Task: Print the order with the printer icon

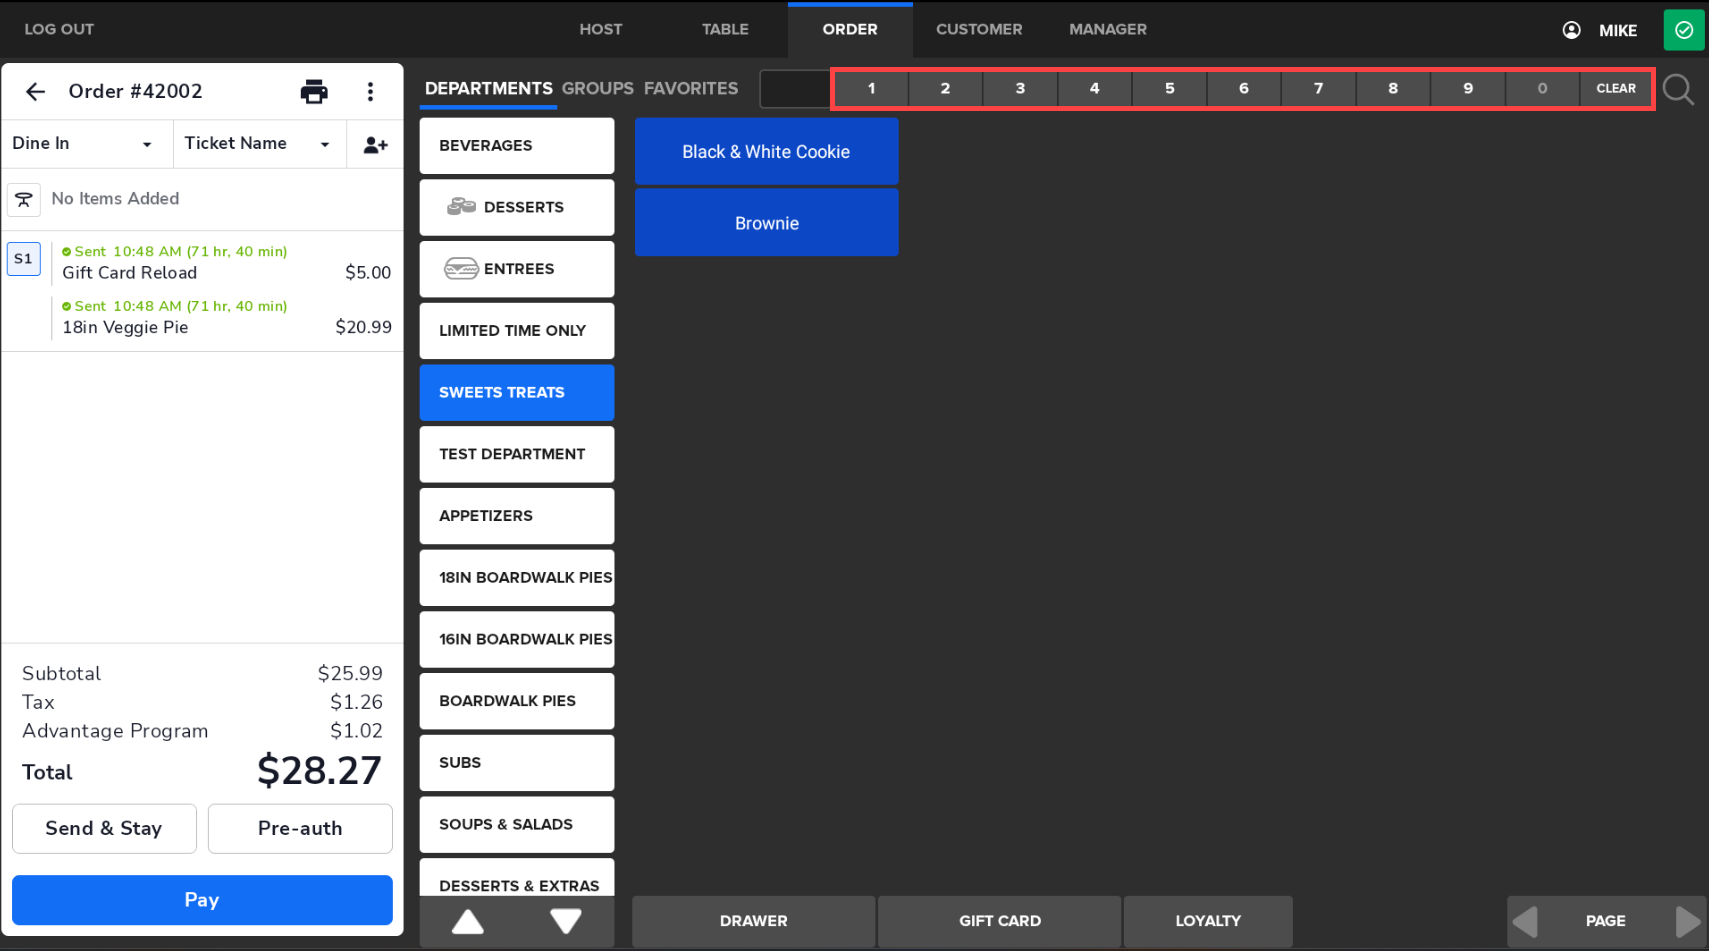Action: pos(314,92)
